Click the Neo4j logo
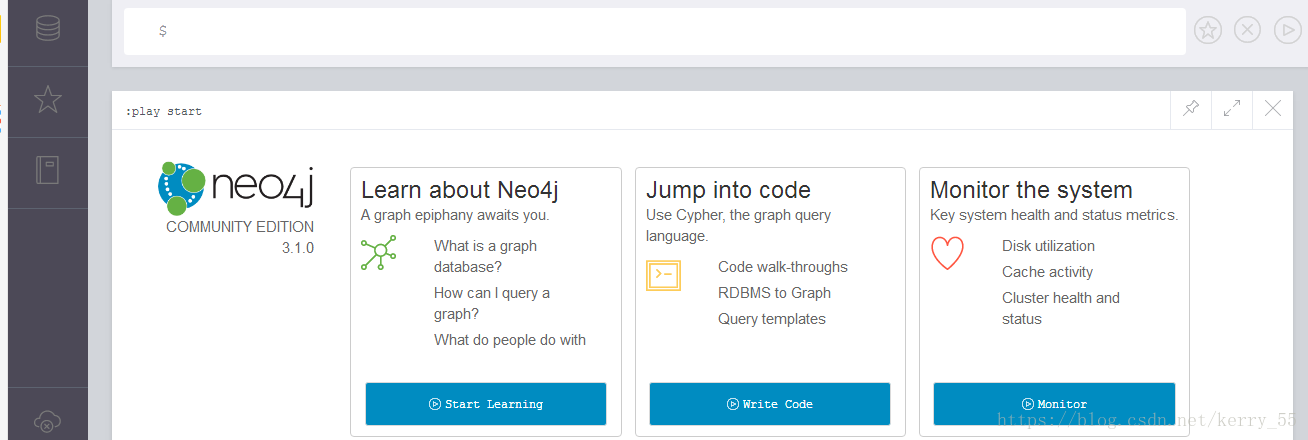Image resolution: width=1308 pixels, height=440 pixels. tap(236, 188)
